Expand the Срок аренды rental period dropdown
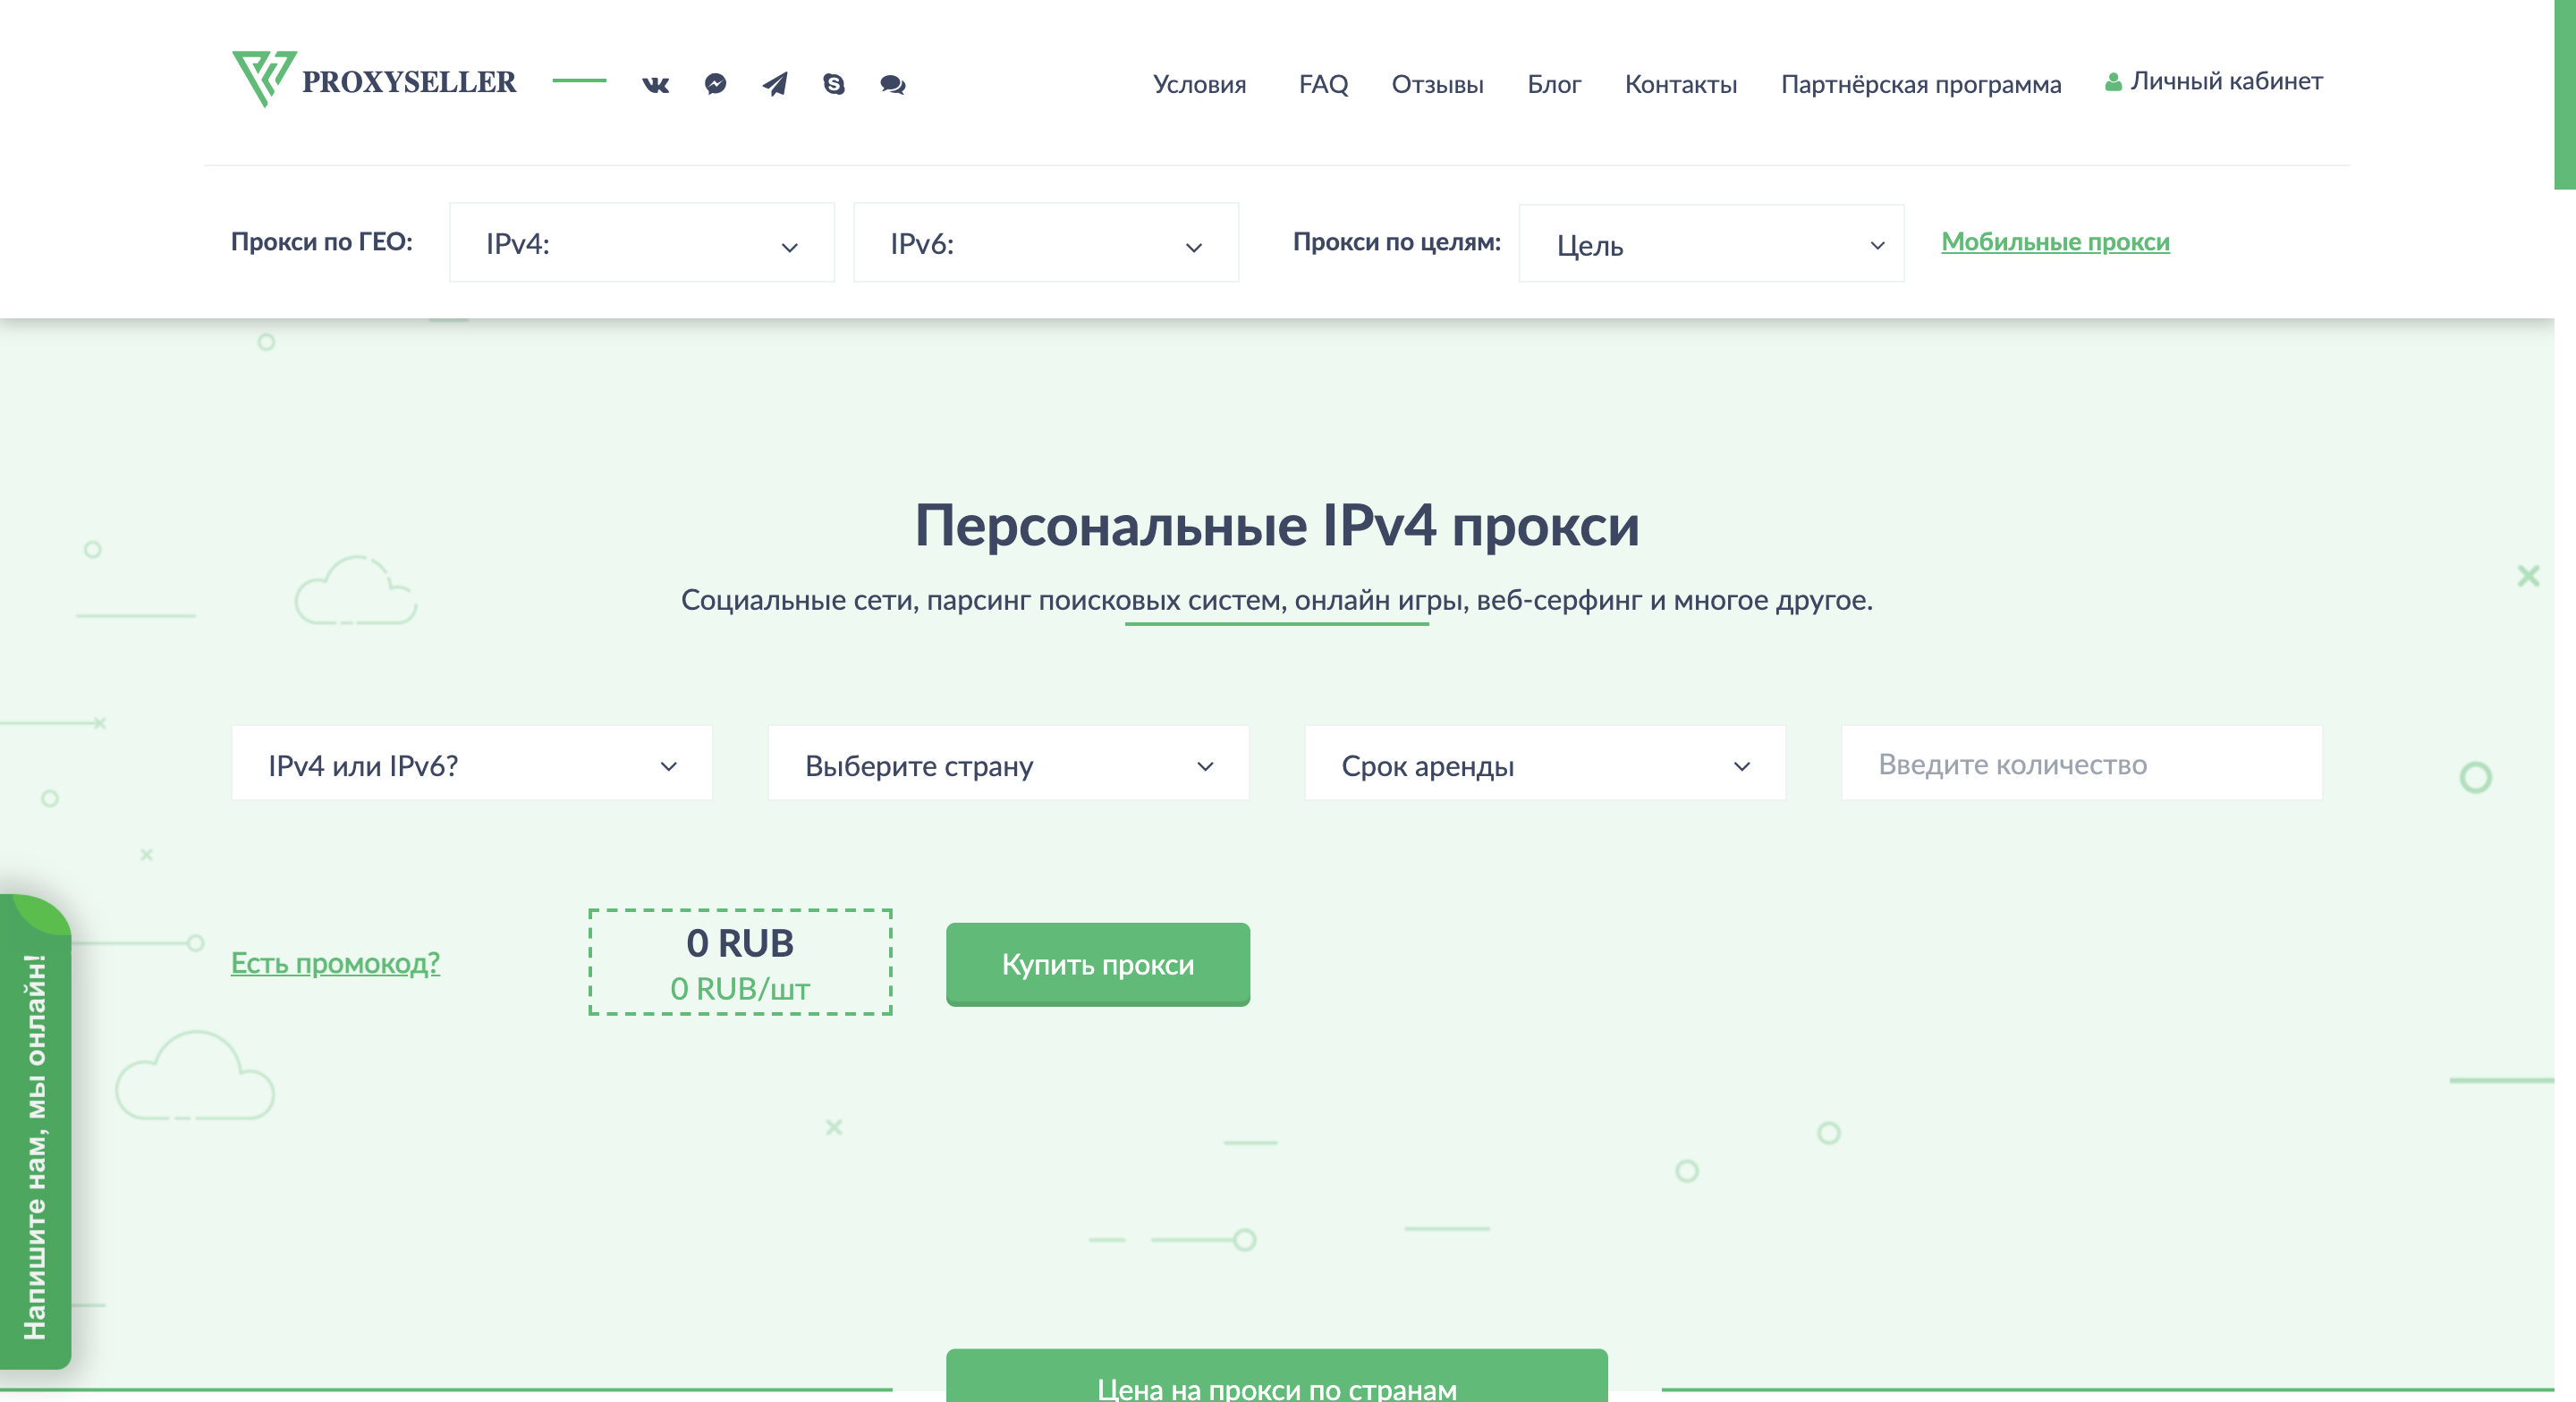Screen dimensions: 2576x1402 (x=1544, y=765)
